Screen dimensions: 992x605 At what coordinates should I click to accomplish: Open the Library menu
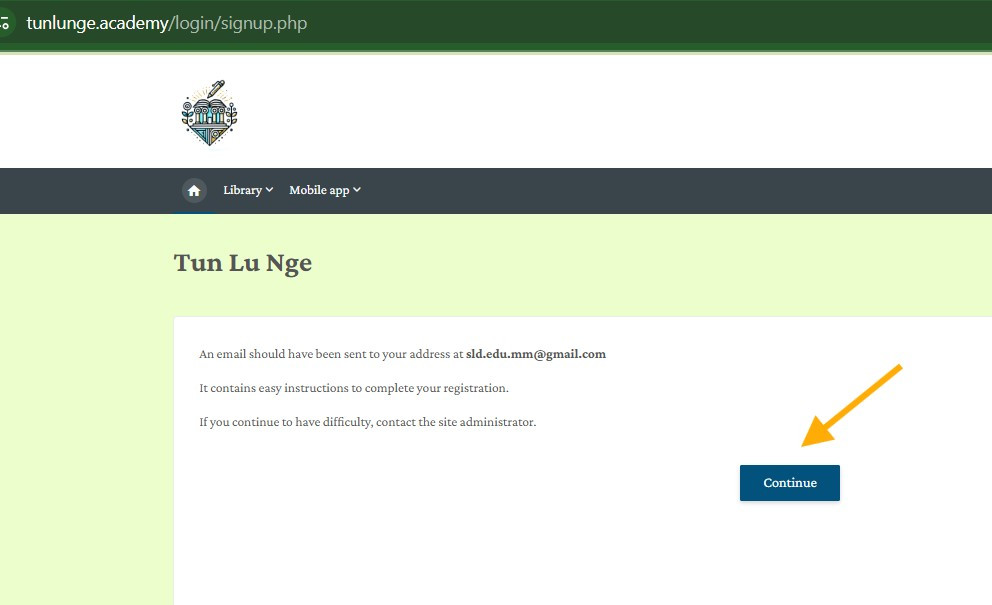click(x=243, y=190)
